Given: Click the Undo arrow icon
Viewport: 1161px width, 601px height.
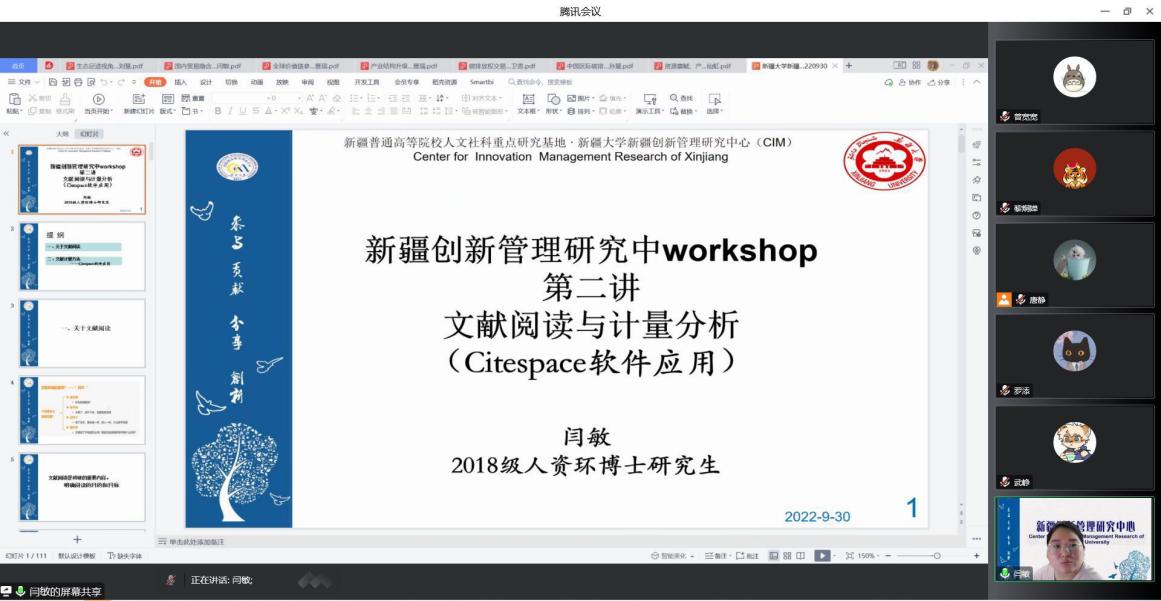Looking at the screenshot, I should (x=104, y=82).
